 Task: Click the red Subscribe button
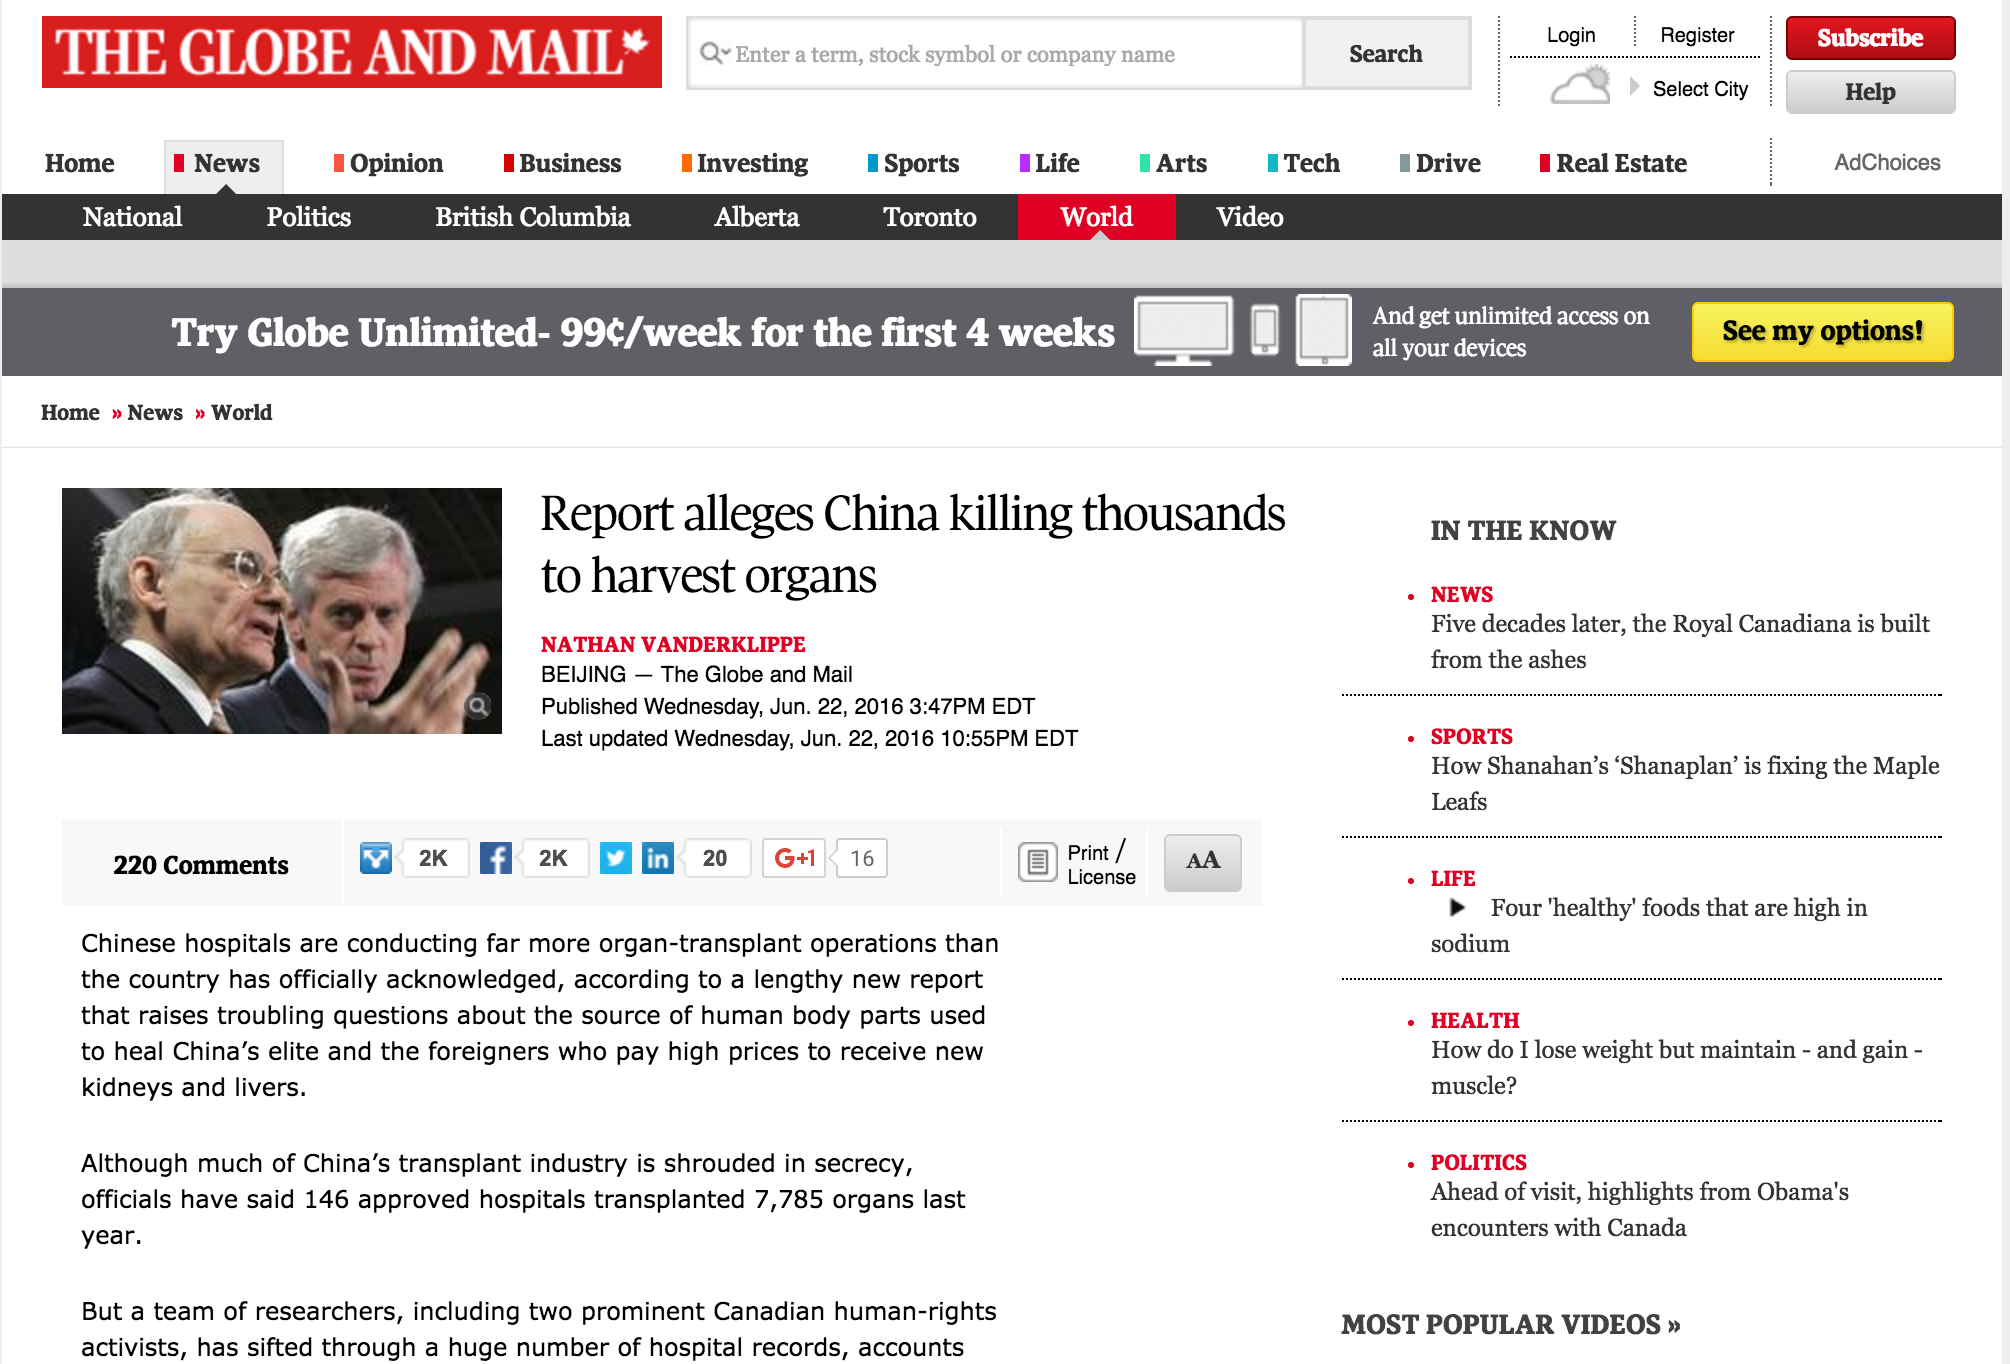click(x=1870, y=38)
